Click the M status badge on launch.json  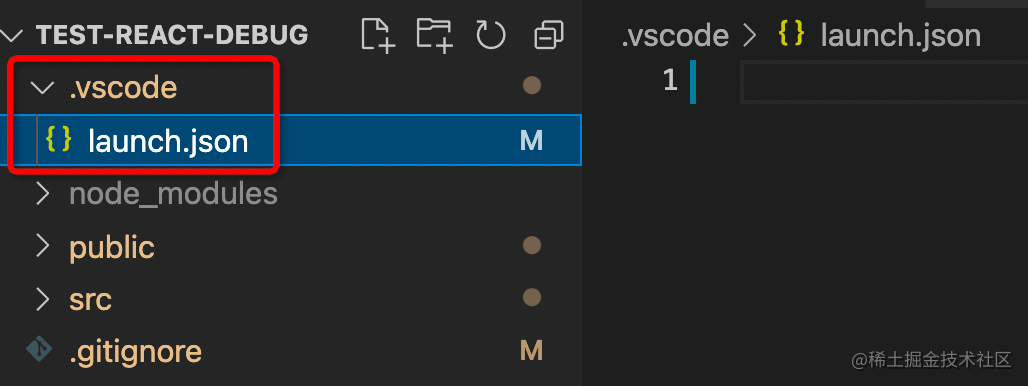click(x=531, y=140)
